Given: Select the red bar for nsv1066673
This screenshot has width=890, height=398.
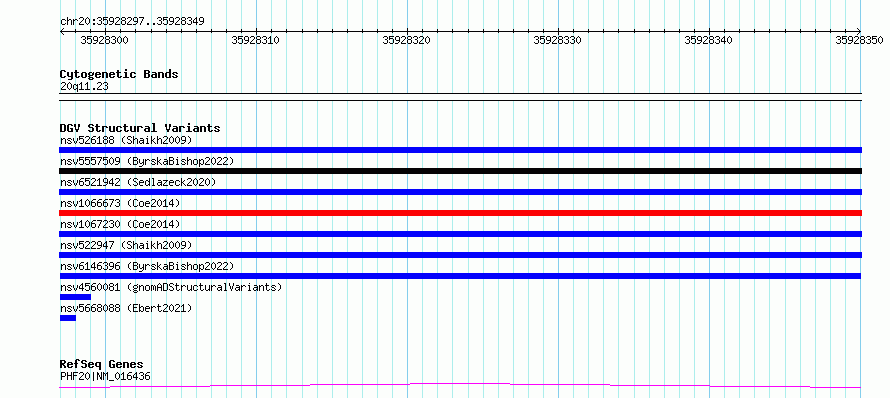Looking at the screenshot, I should [460, 213].
